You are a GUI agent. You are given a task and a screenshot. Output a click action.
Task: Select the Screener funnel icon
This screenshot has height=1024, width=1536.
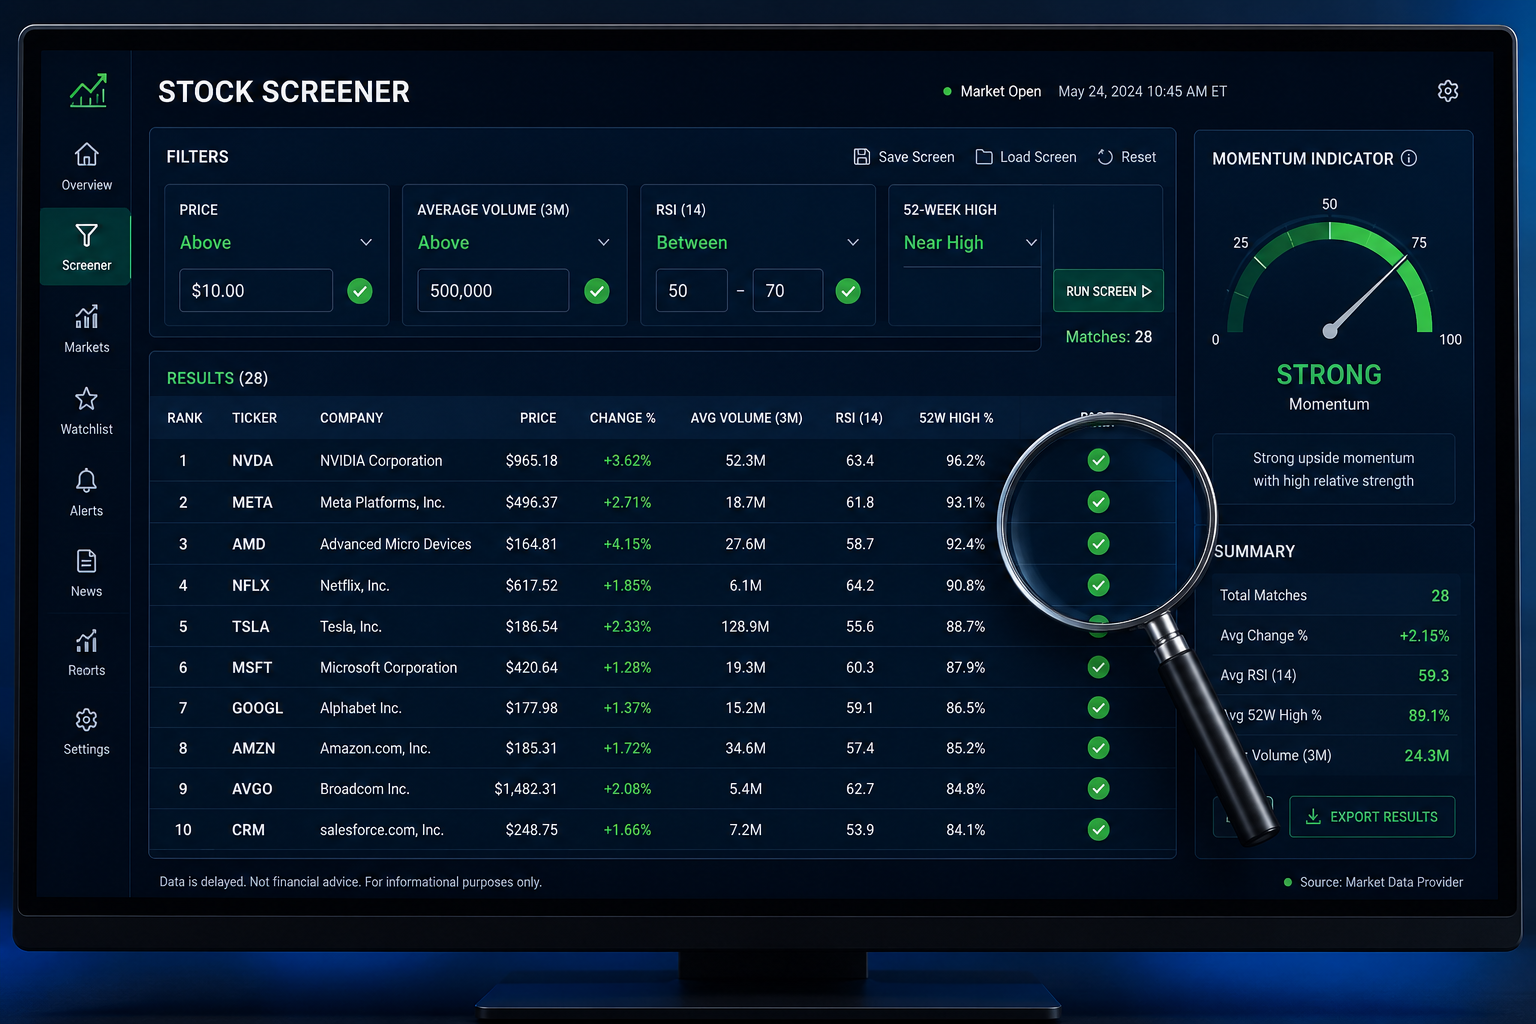pos(87,235)
